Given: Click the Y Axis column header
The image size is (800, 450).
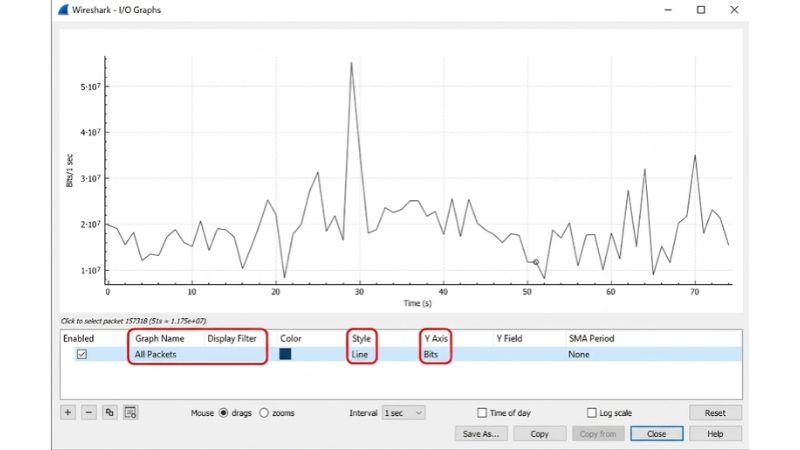Looking at the screenshot, I should coord(436,338).
